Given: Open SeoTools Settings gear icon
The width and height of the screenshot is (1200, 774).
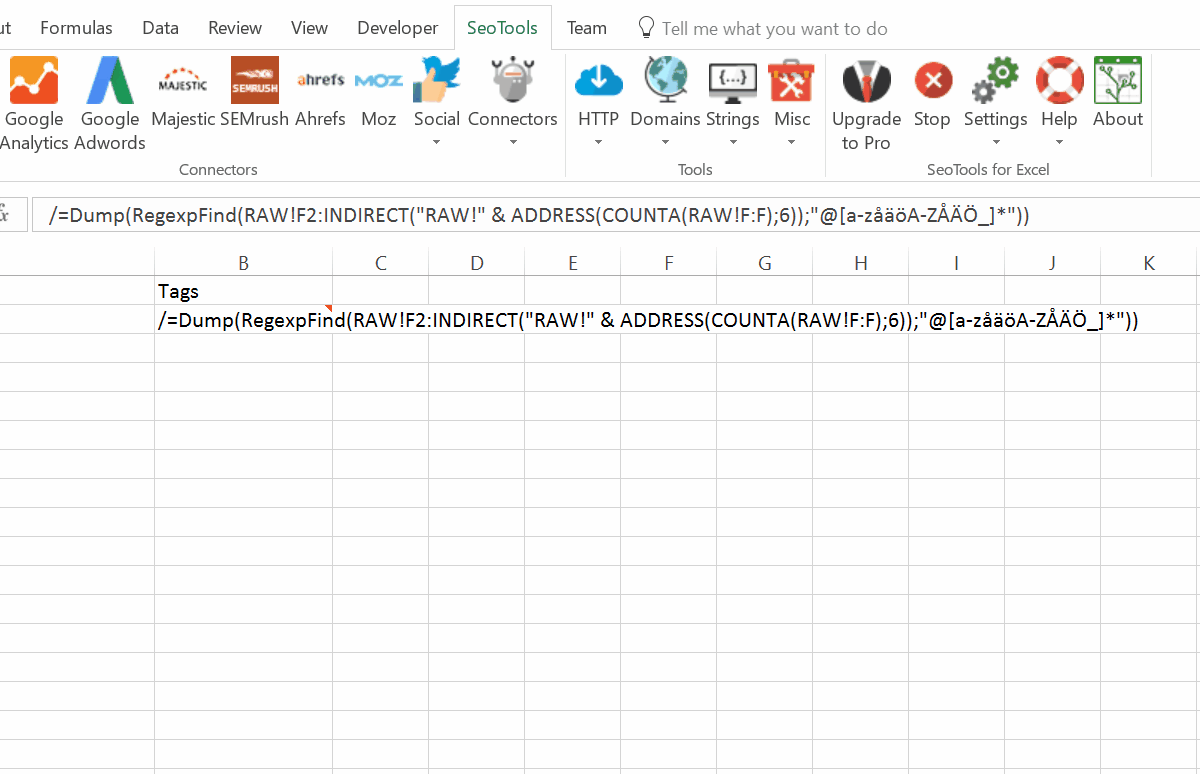Looking at the screenshot, I should pos(995,80).
